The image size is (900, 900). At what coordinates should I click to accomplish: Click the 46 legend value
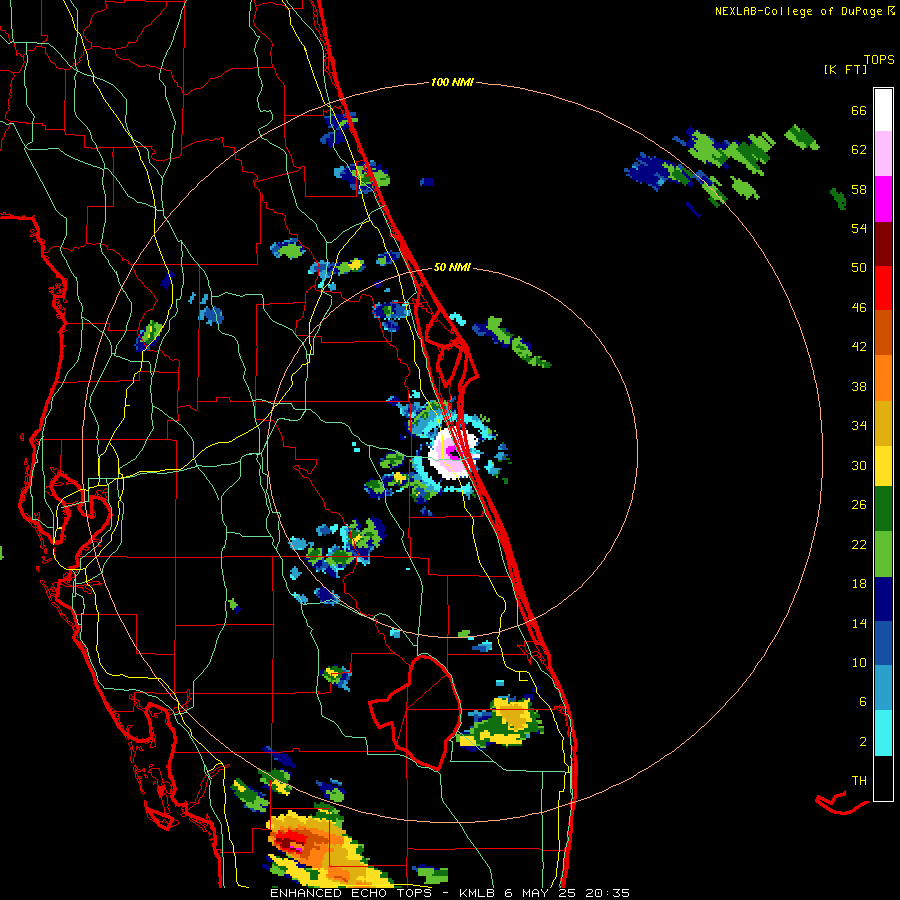pyautogui.click(x=859, y=308)
